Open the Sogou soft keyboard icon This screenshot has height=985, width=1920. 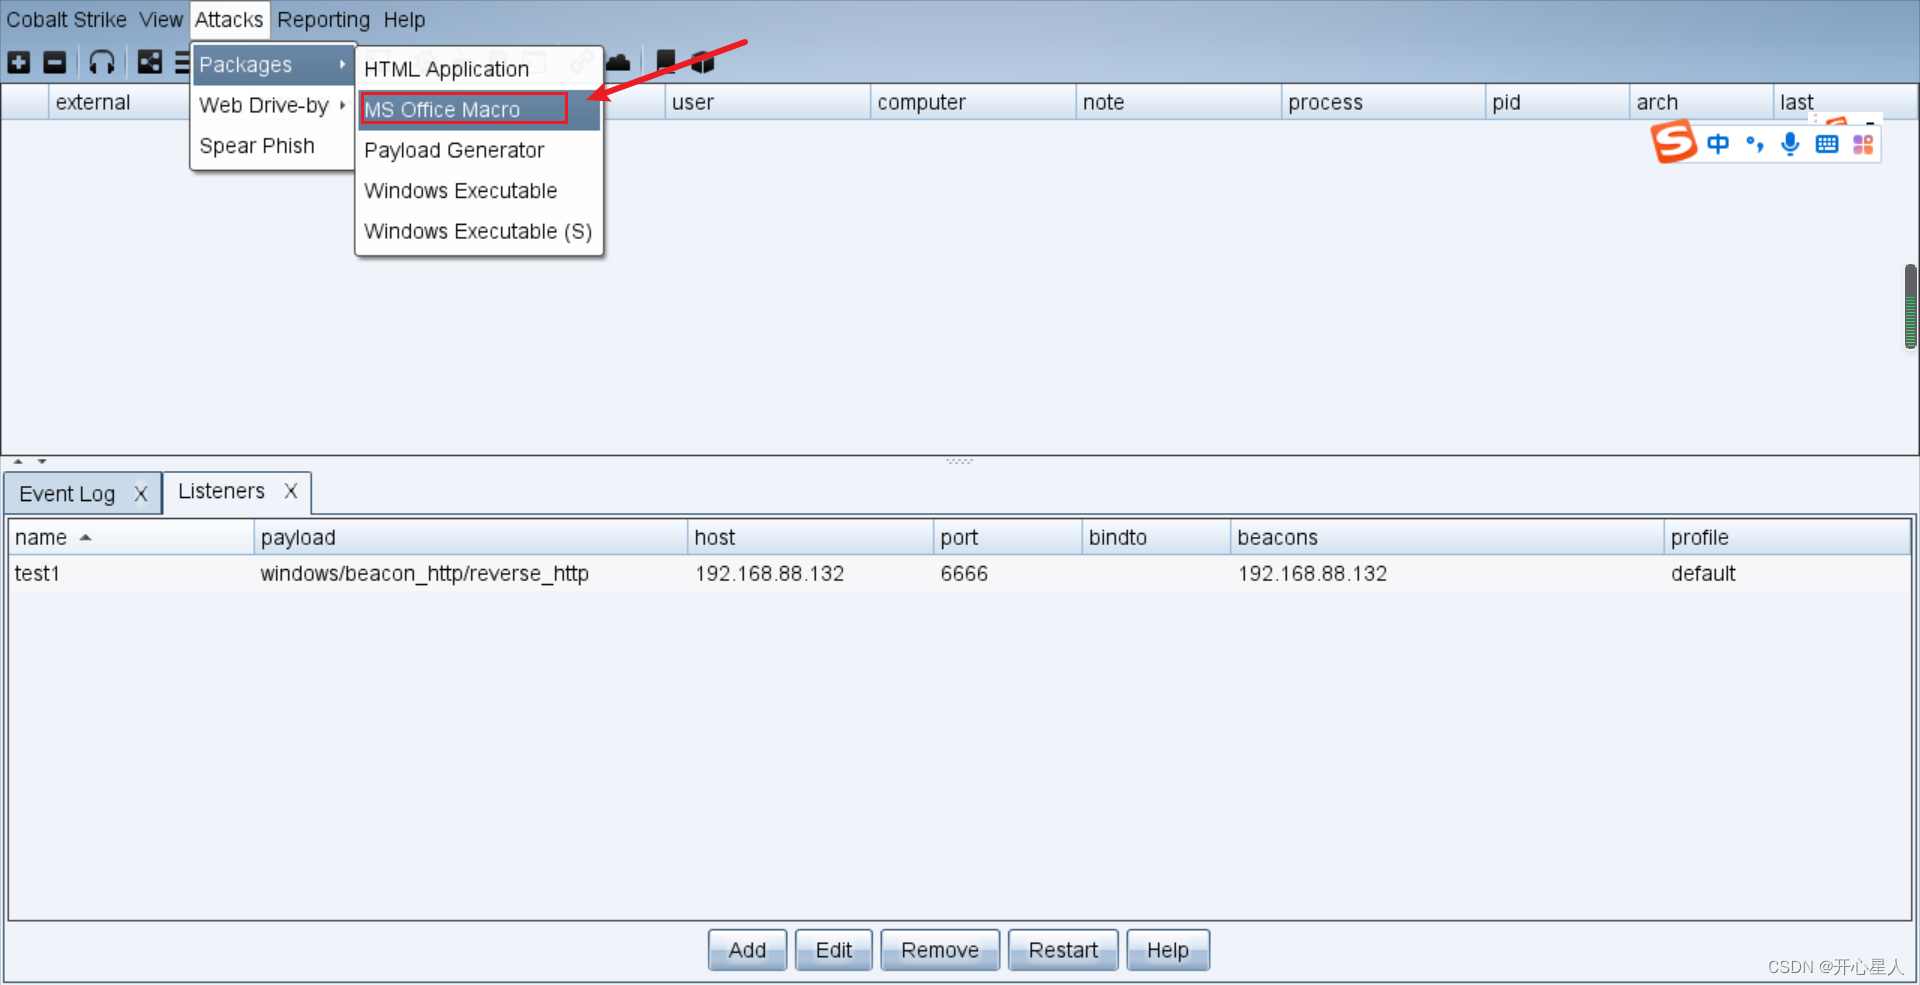pos(1827,144)
